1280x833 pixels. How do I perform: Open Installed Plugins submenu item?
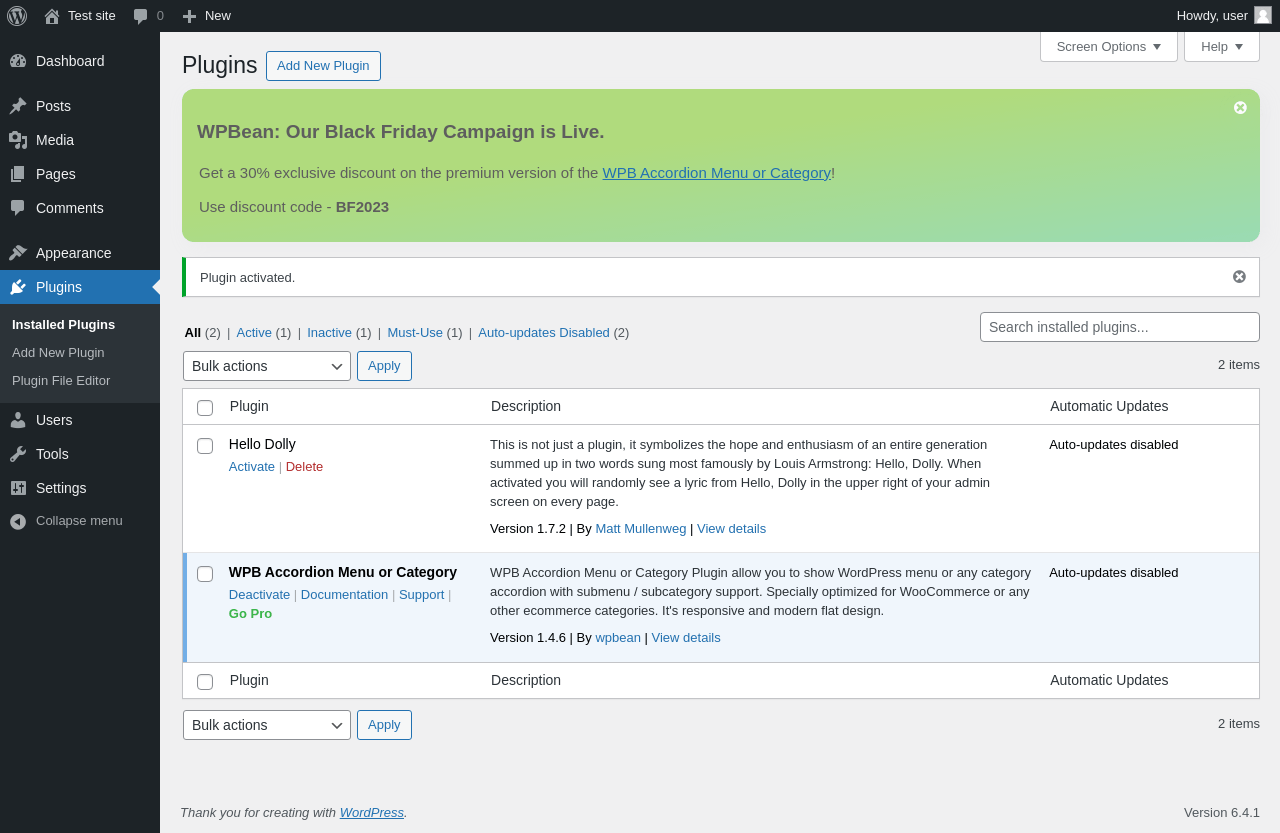tap(63, 325)
